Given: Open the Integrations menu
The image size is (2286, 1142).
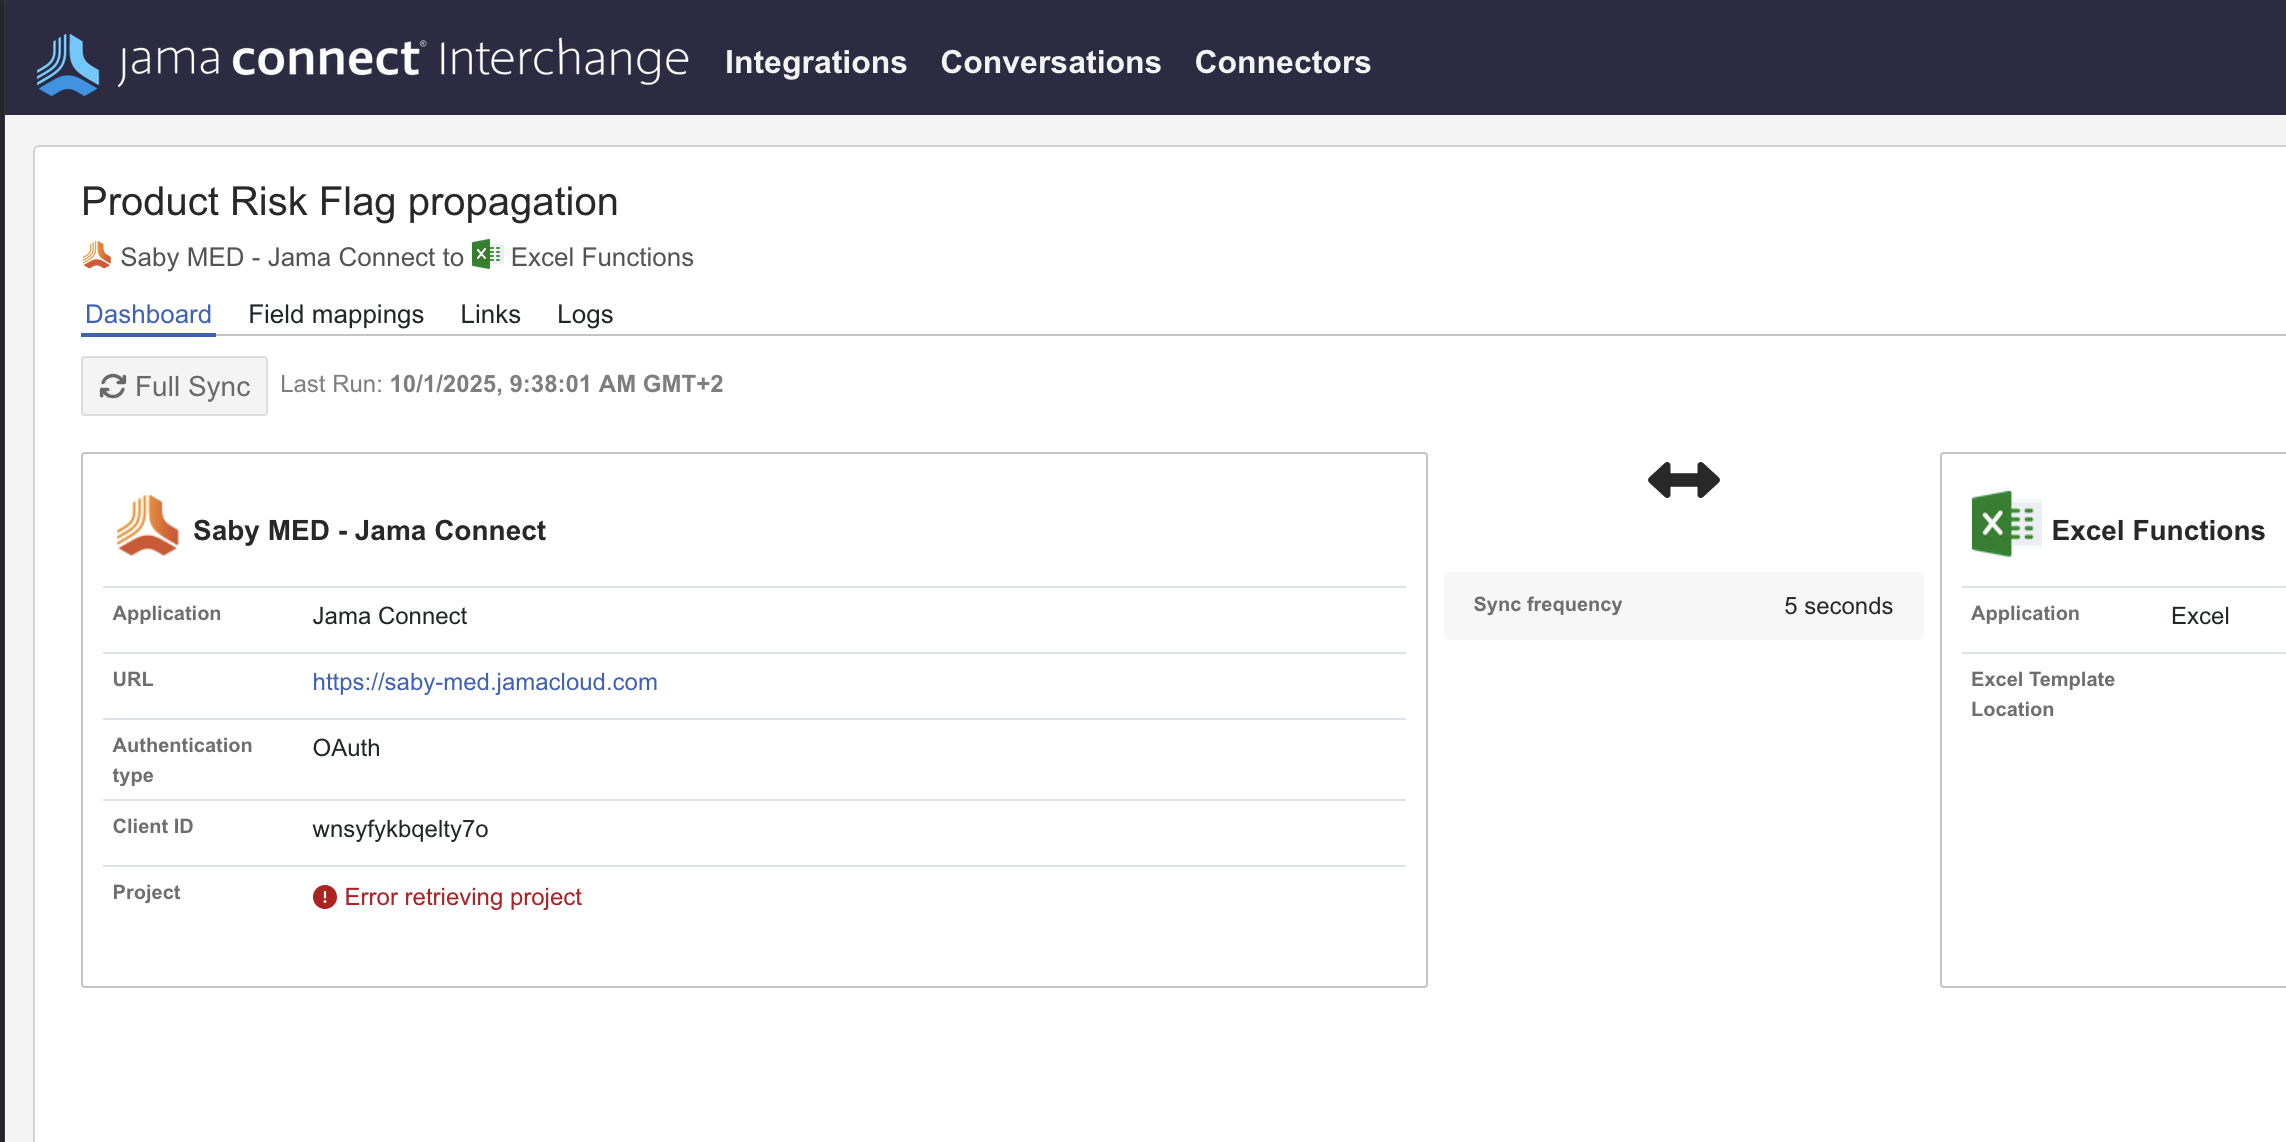Looking at the screenshot, I should (815, 62).
